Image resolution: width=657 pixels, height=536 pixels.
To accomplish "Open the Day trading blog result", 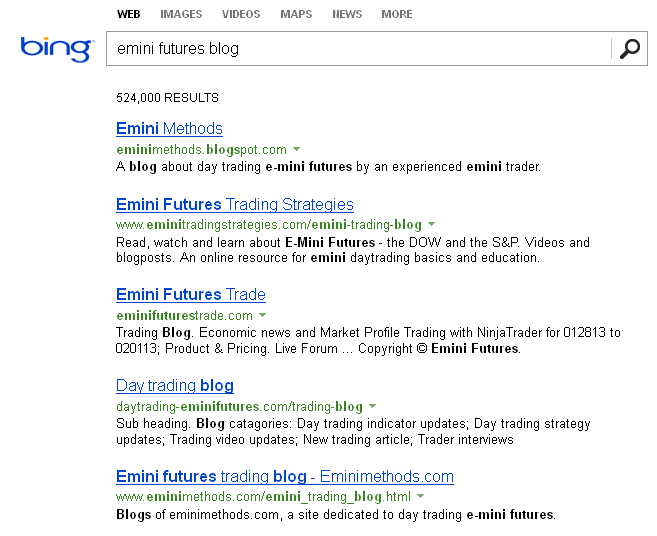I will pyautogui.click(x=175, y=385).
